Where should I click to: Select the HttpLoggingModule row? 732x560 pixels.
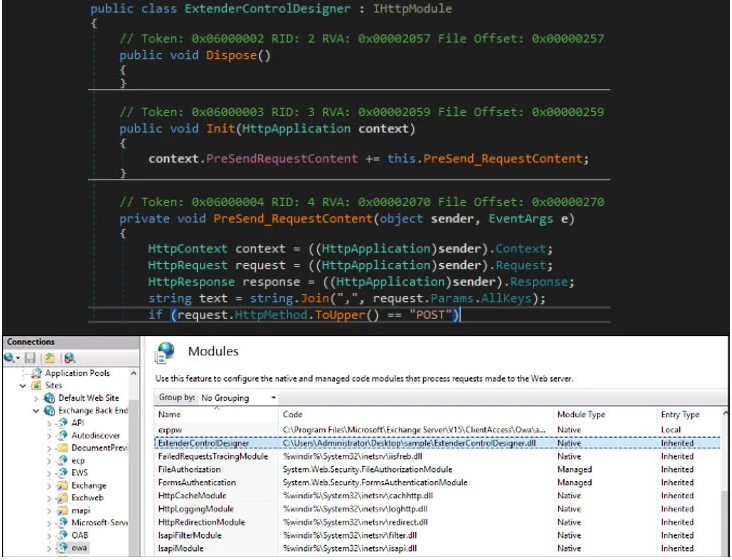tap(437, 509)
